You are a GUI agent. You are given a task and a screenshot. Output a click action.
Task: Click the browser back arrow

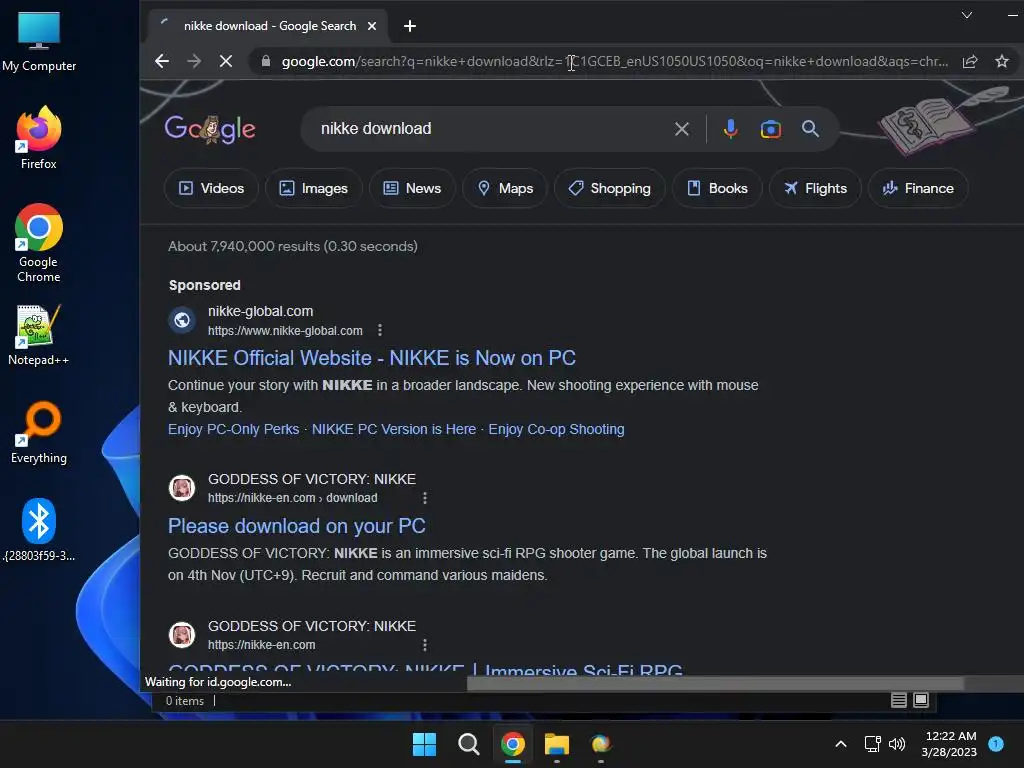click(x=161, y=61)
